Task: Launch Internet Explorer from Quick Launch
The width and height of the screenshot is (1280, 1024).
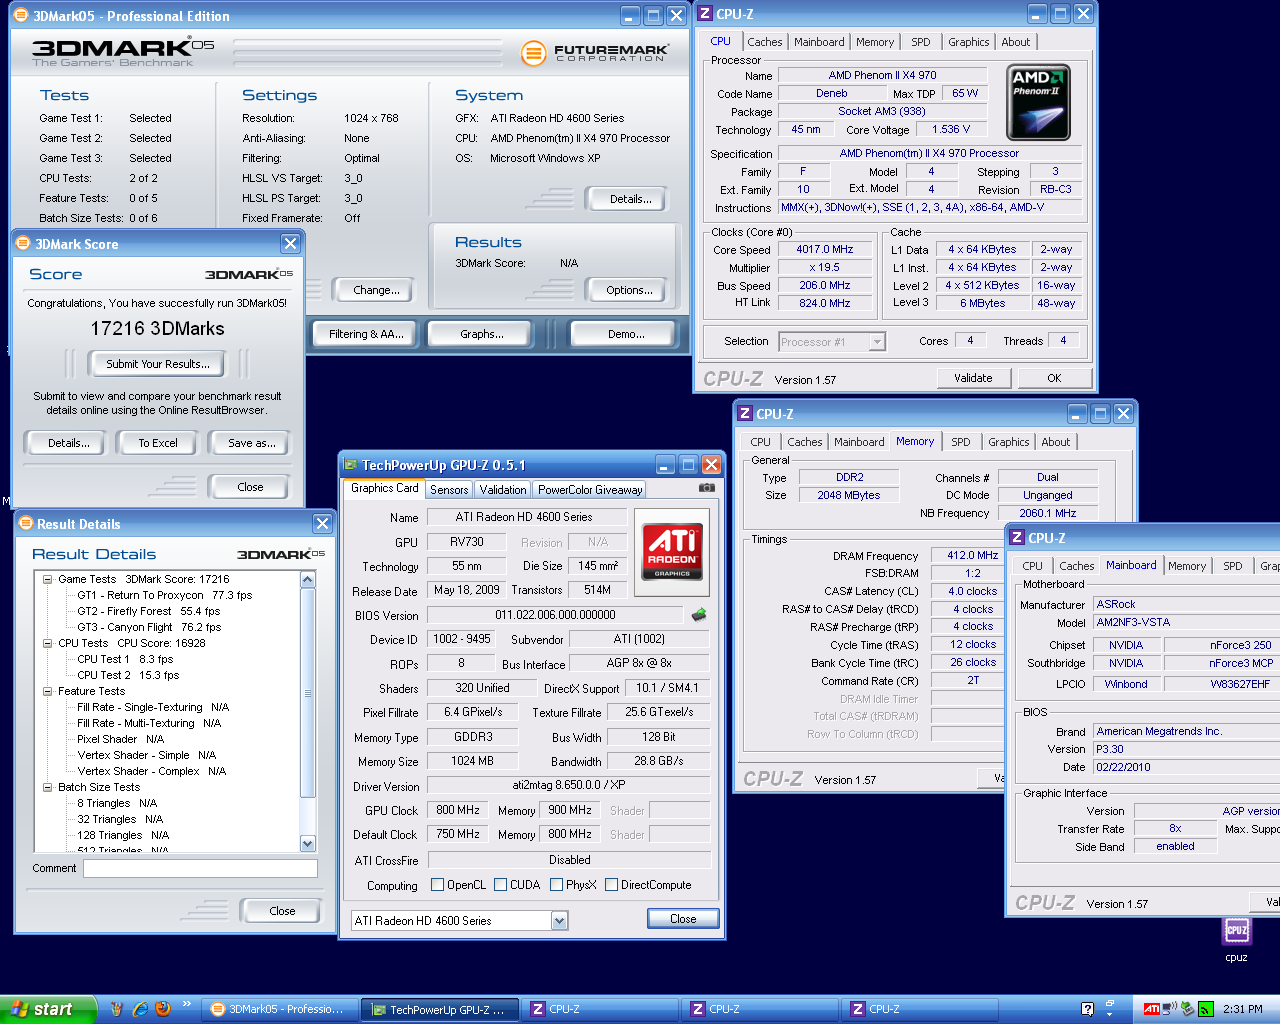Action: click(141, 1009)
